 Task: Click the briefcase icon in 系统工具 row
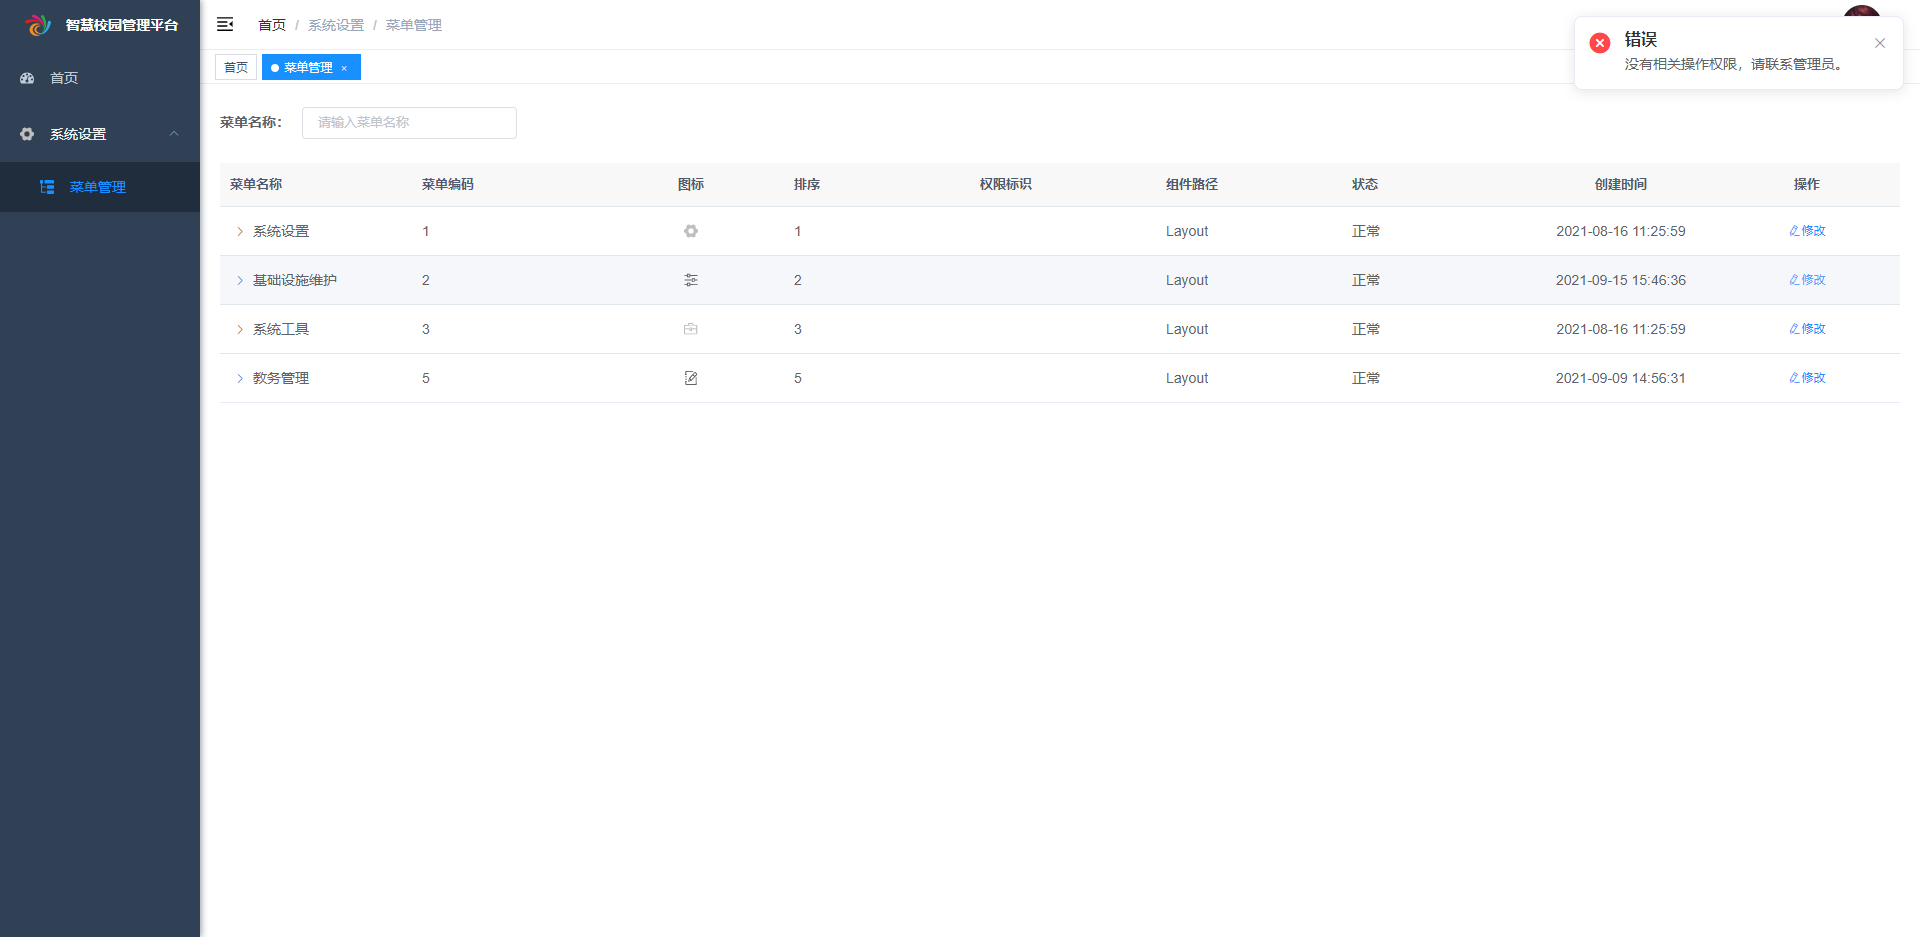691,329
